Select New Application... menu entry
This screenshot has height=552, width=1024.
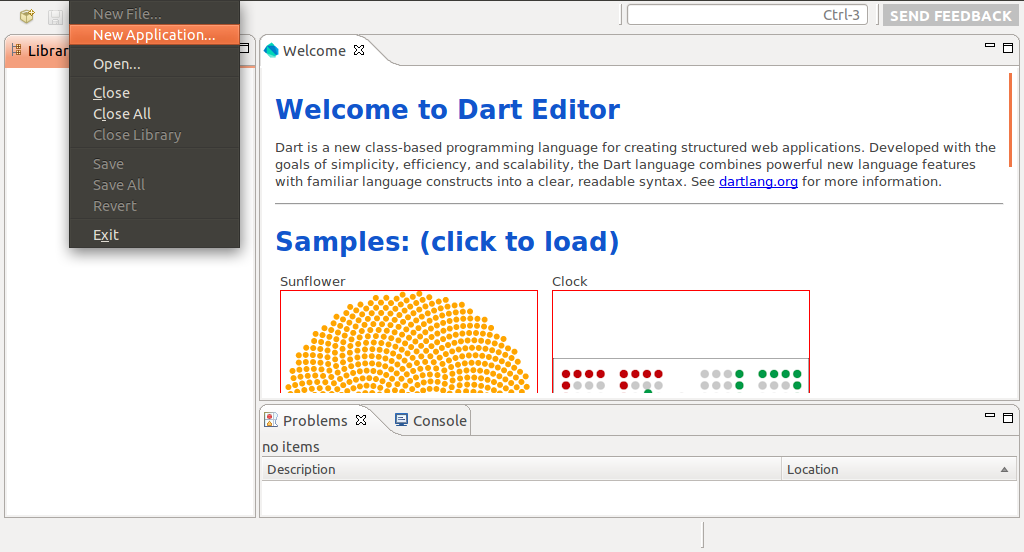(154, 35)
